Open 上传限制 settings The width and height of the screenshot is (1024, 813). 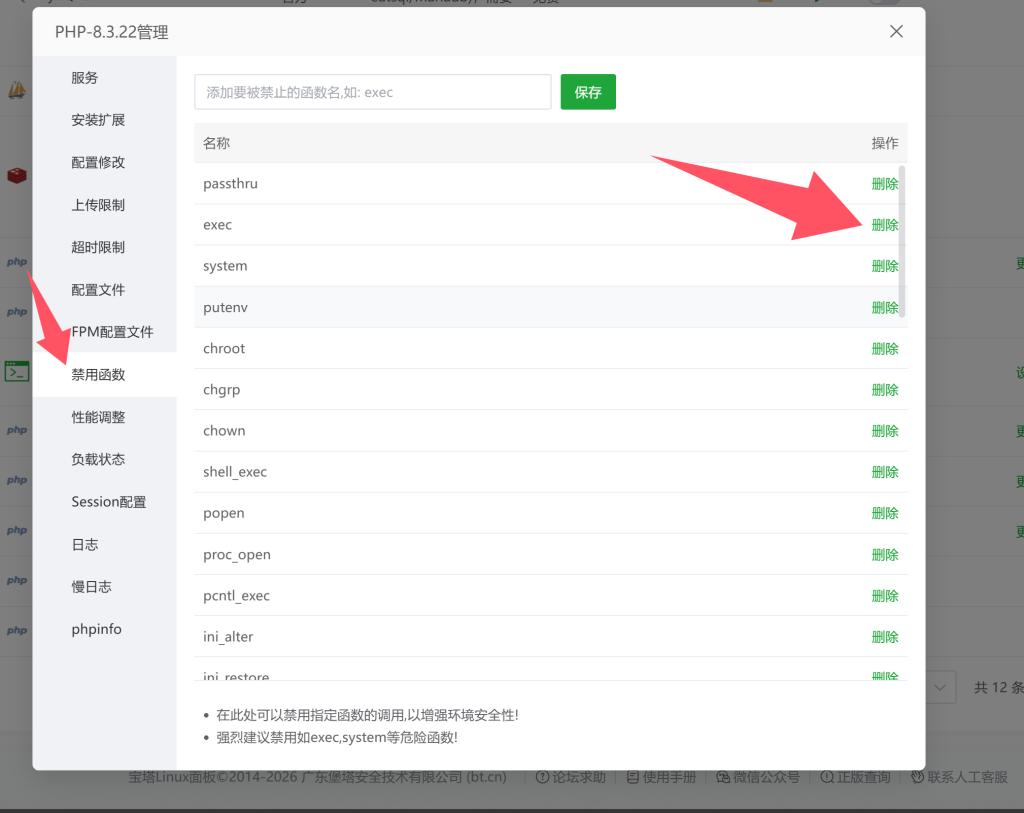[x=98, y=205]
